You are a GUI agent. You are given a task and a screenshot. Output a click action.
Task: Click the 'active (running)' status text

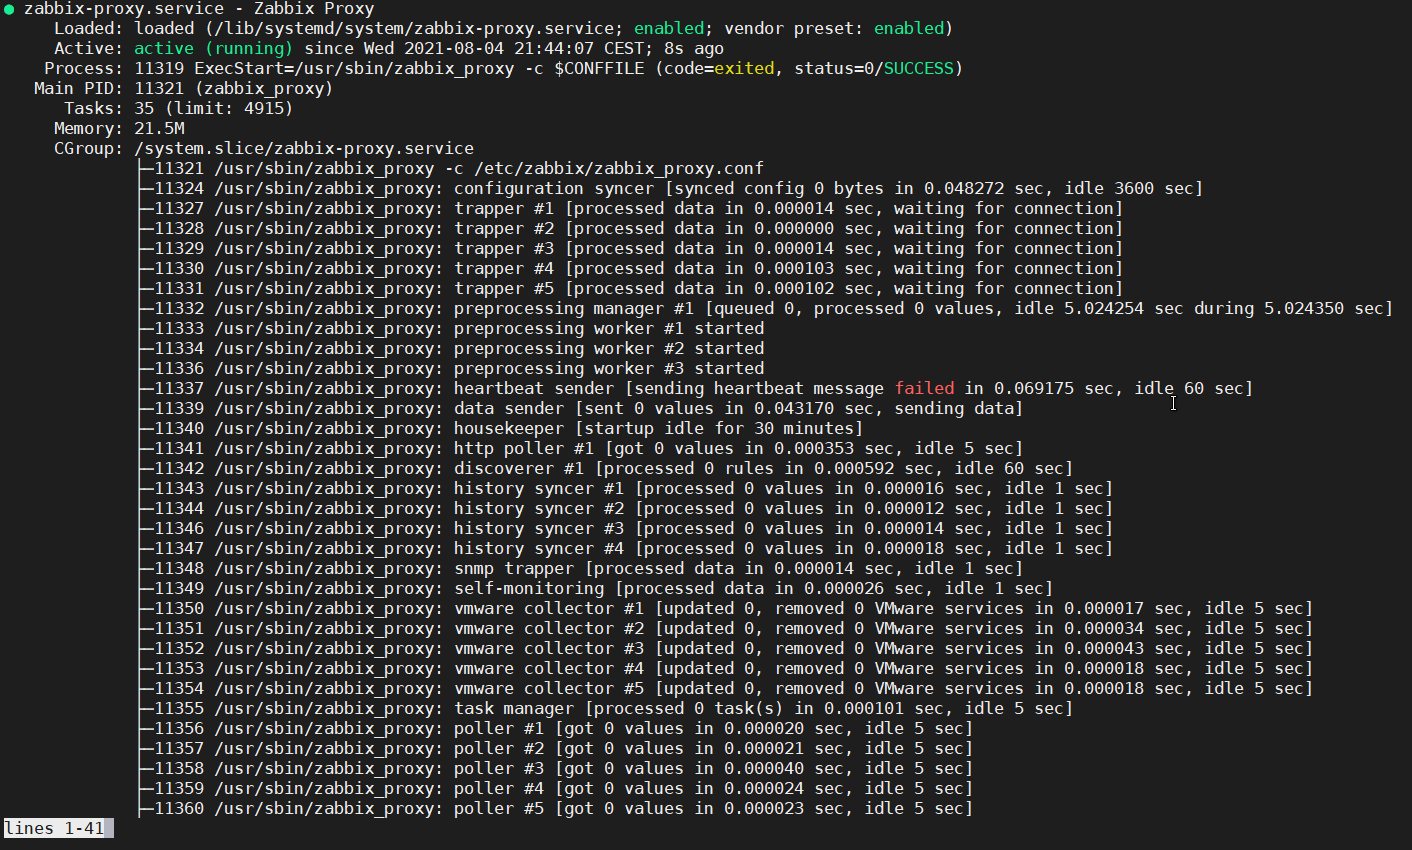214,49
